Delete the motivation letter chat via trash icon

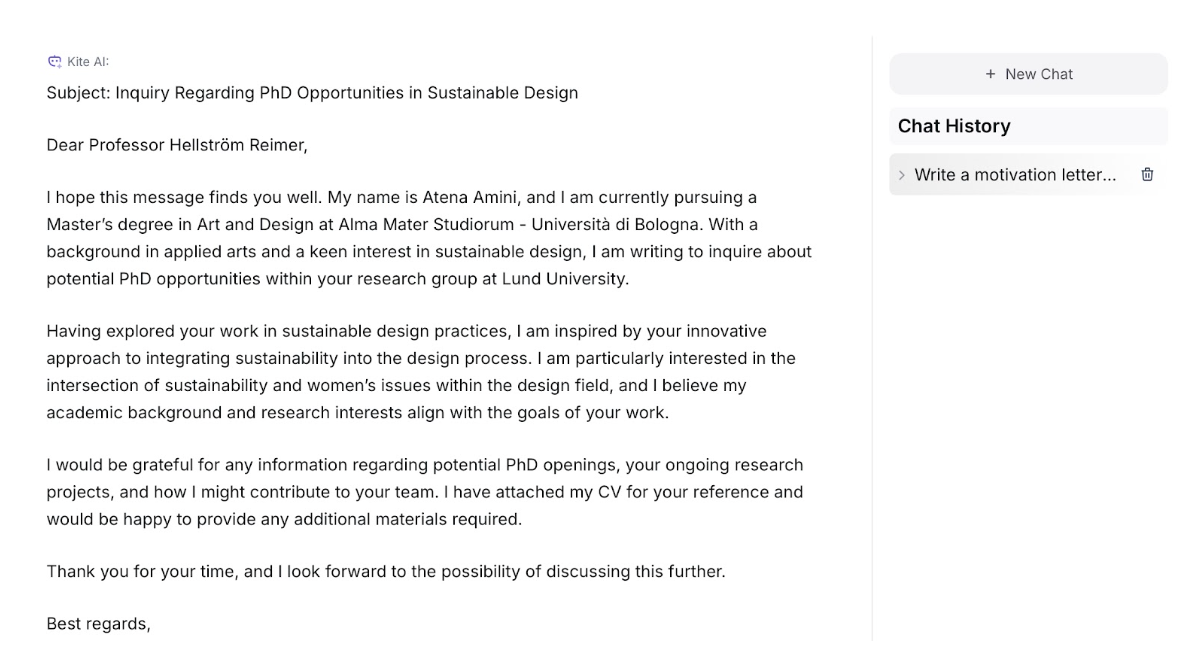1147,175
